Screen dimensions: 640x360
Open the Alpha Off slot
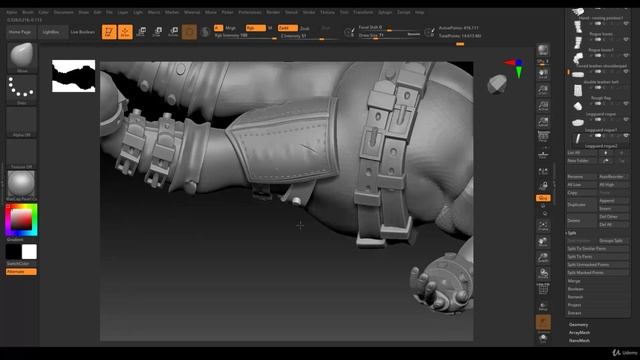22,122
